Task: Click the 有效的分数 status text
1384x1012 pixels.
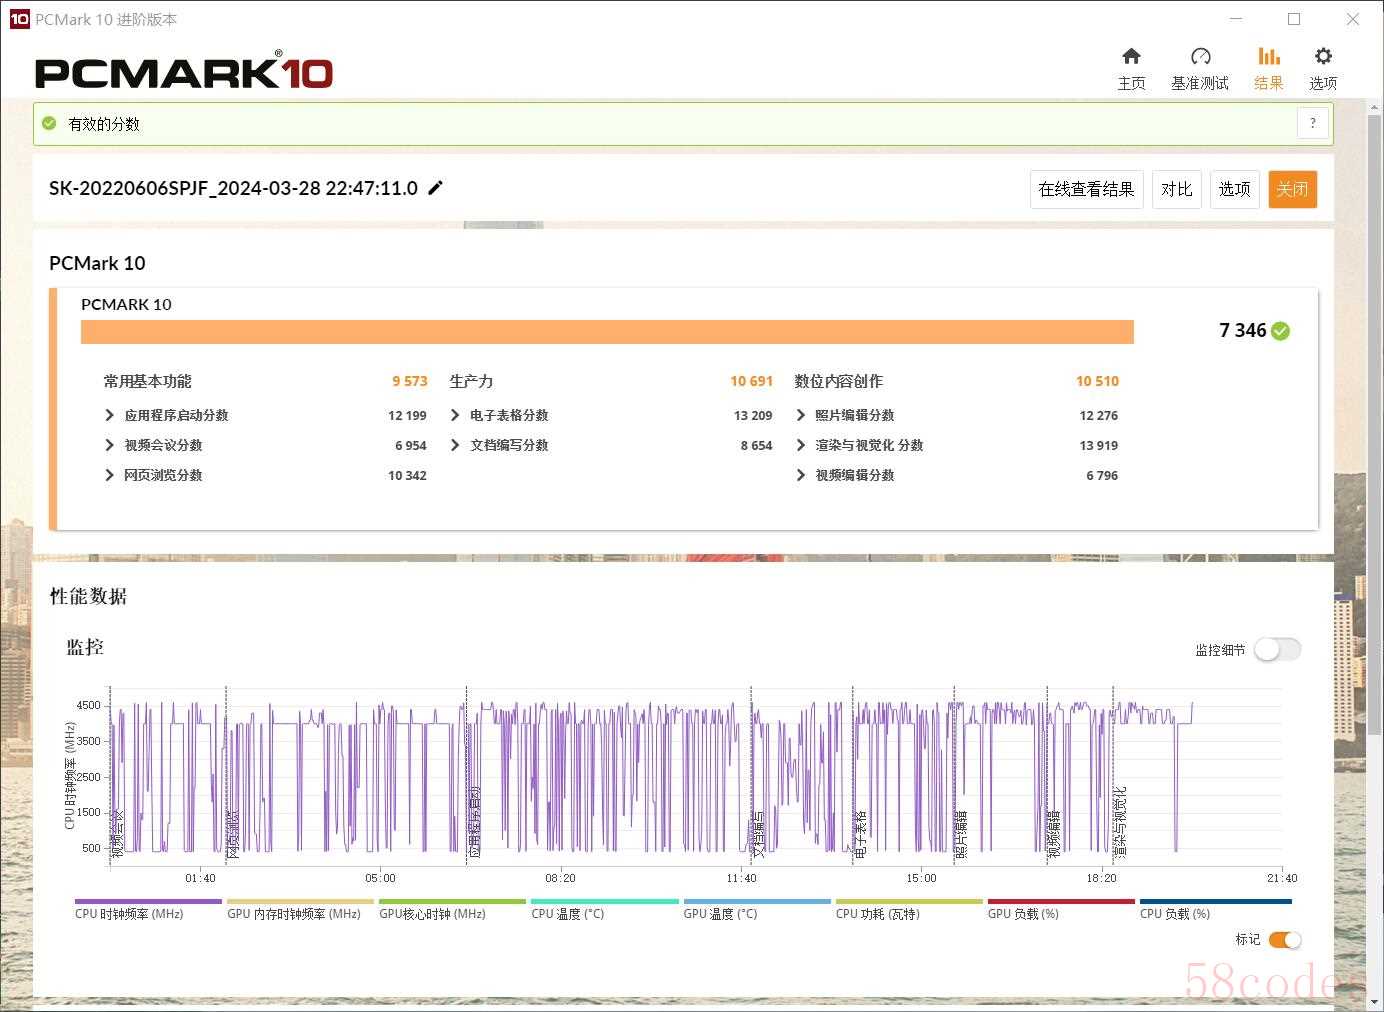Action: click(x=104, y=124)
